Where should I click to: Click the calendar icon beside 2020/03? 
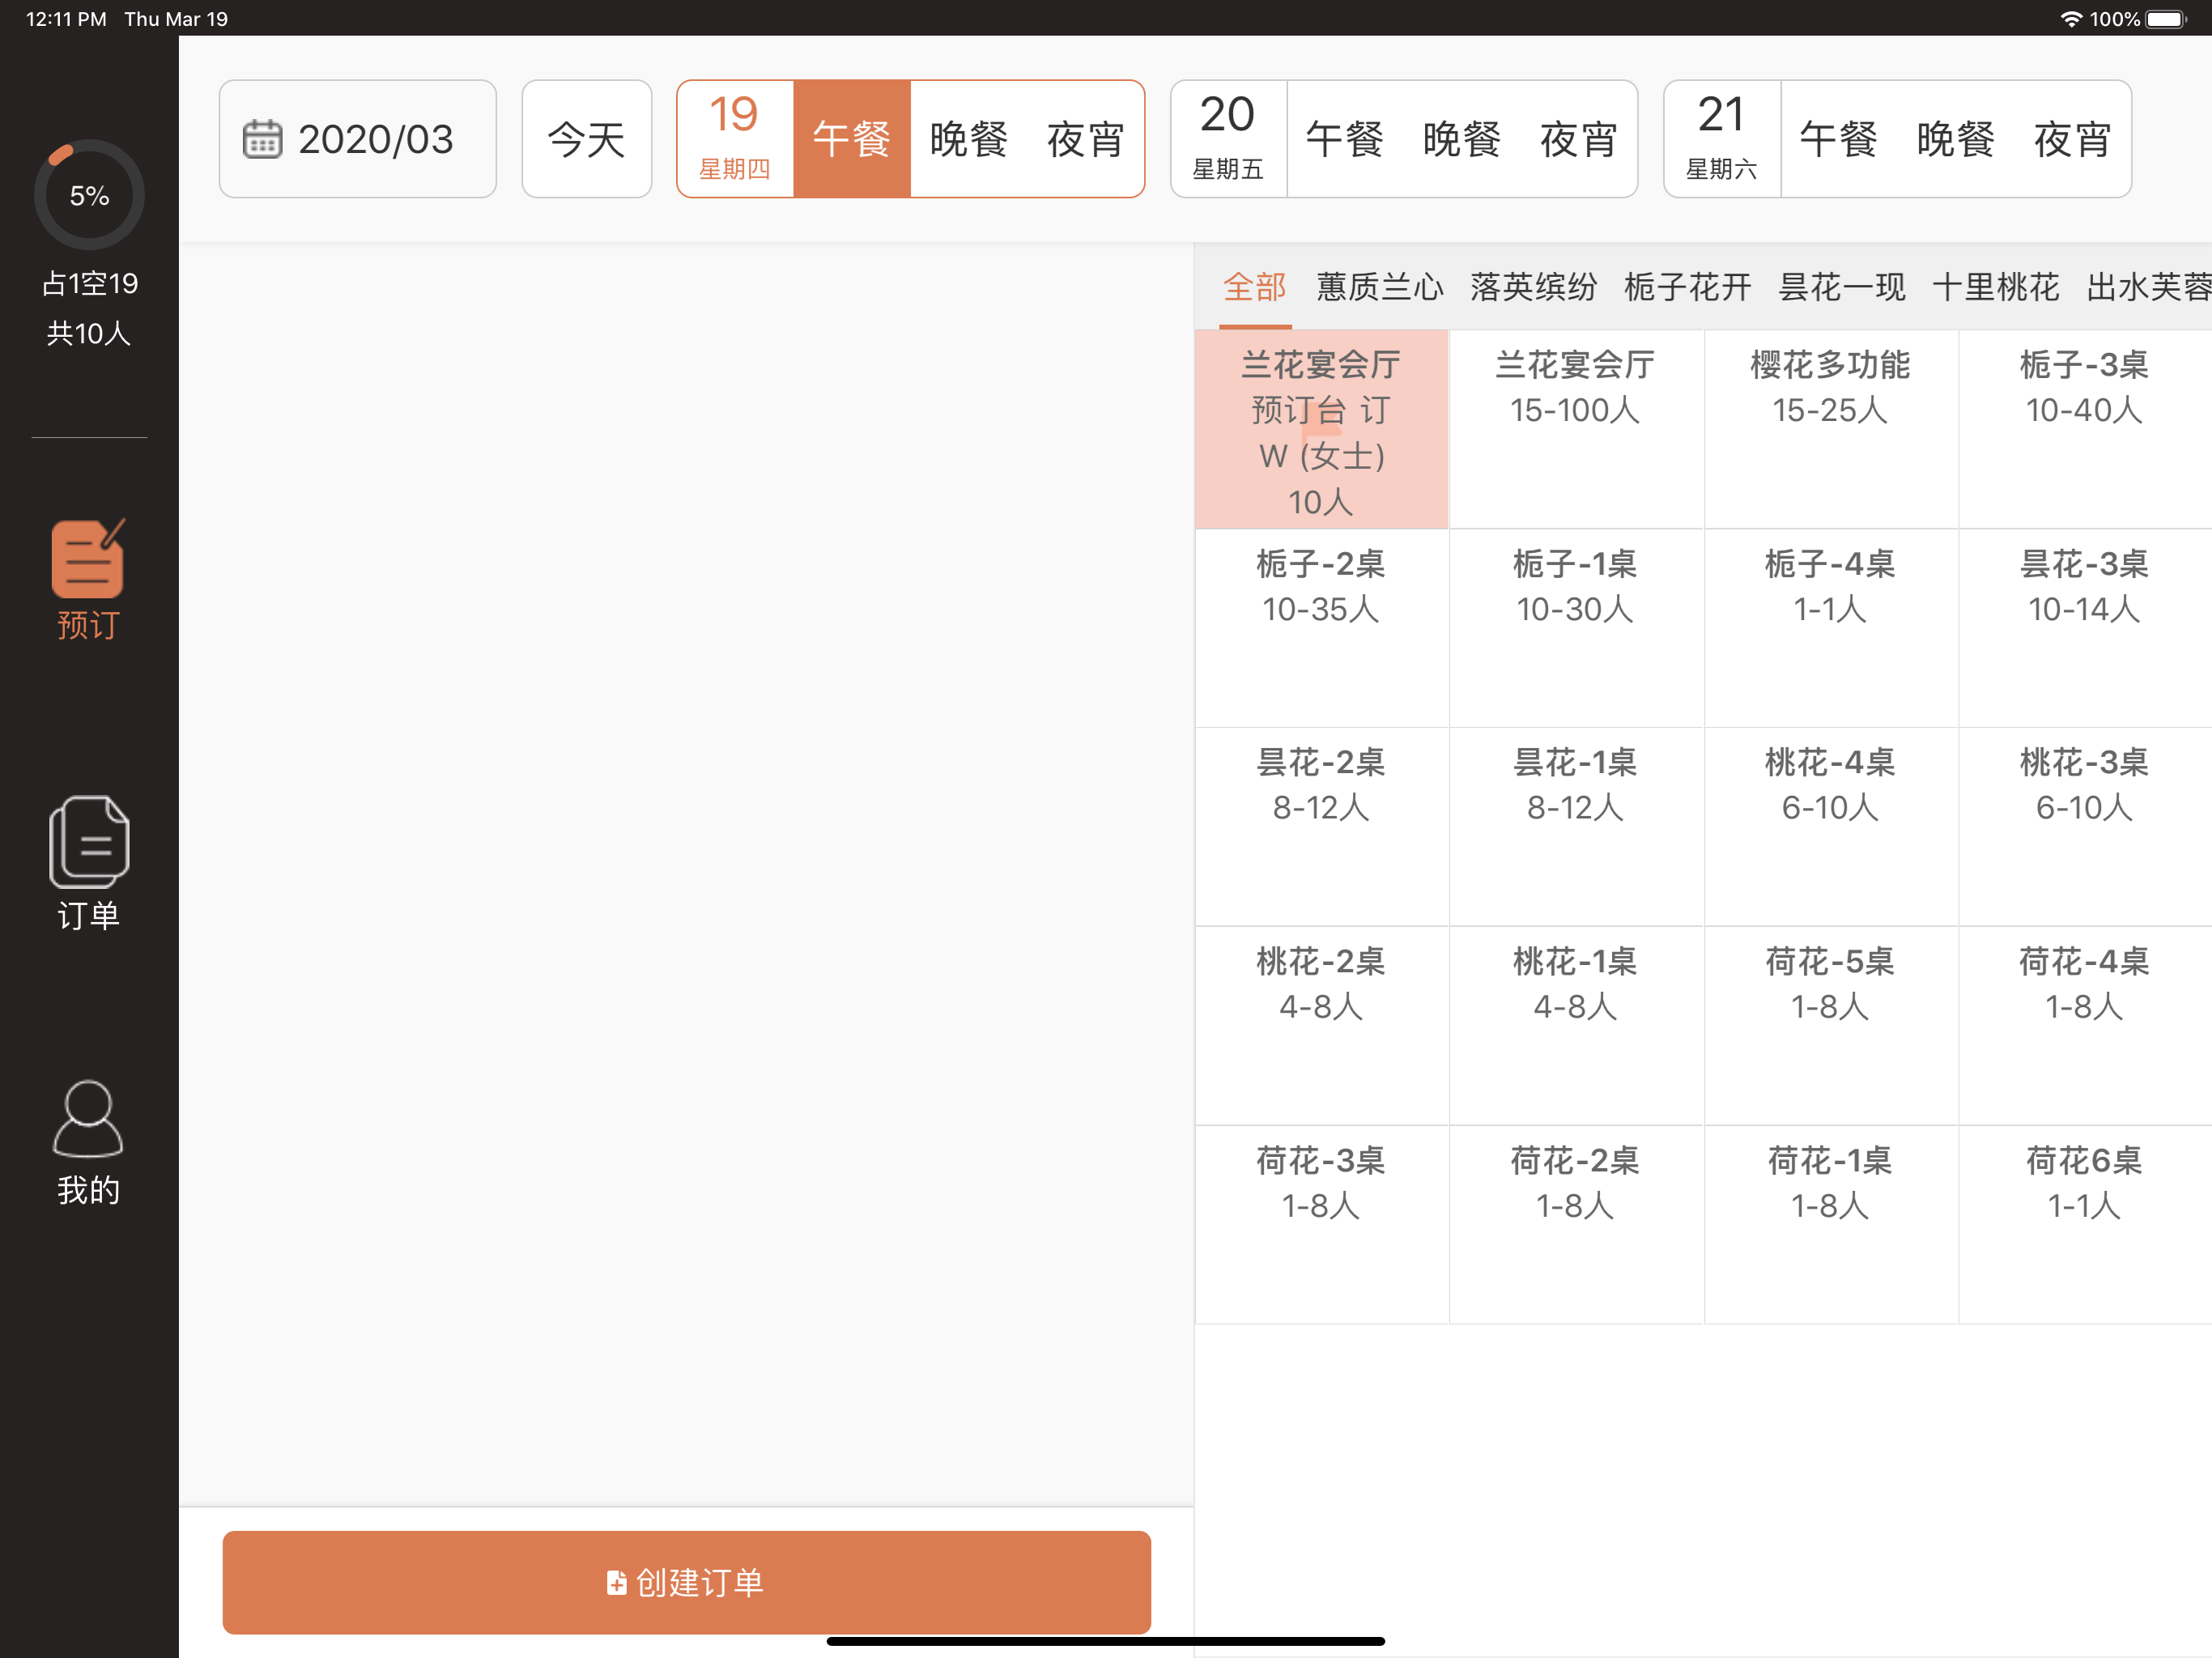pos(262,139)
